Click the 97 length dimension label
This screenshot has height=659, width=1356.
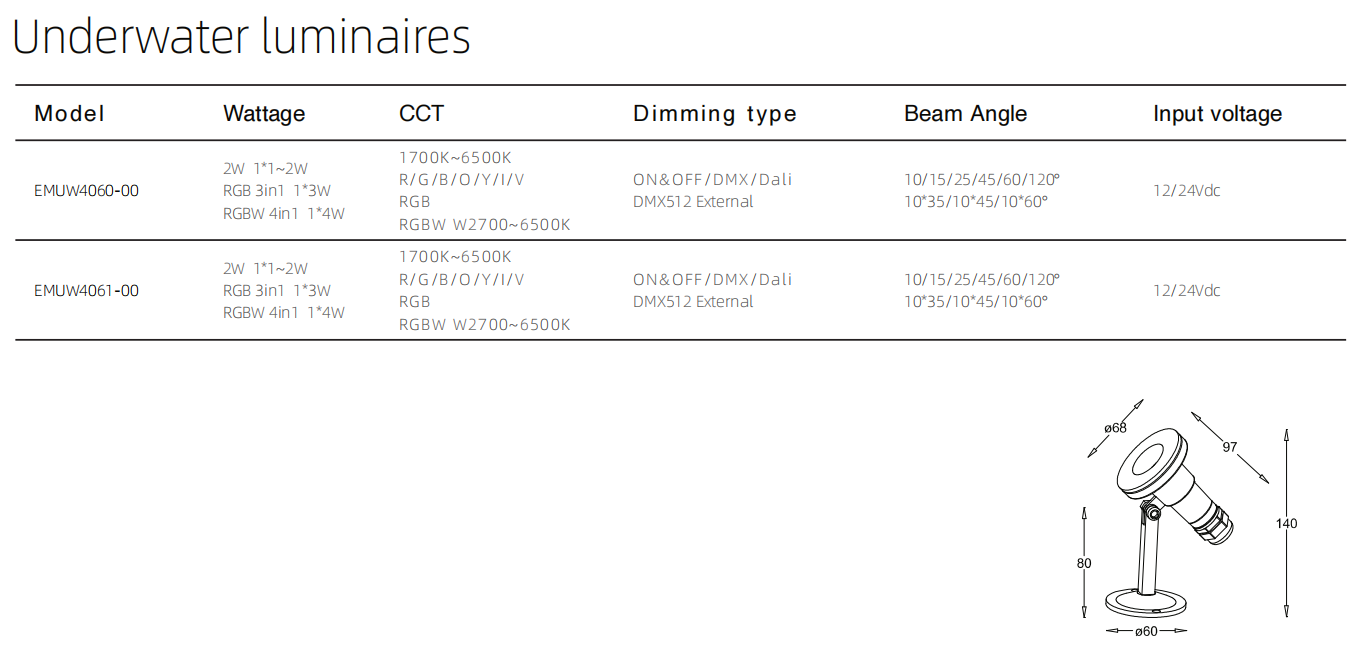pyautogui.click(x=1230, y=446)
